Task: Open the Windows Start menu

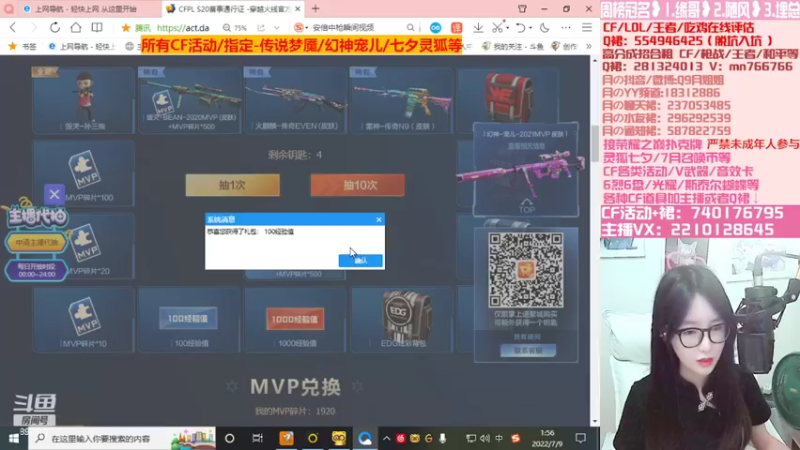Action: [14, 438]
